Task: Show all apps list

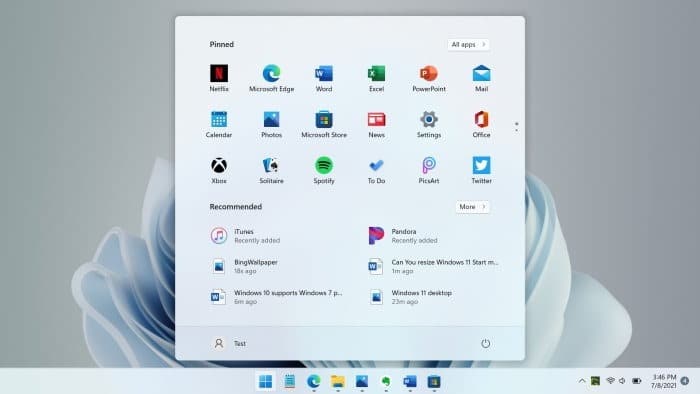Action: click(468, 45)
